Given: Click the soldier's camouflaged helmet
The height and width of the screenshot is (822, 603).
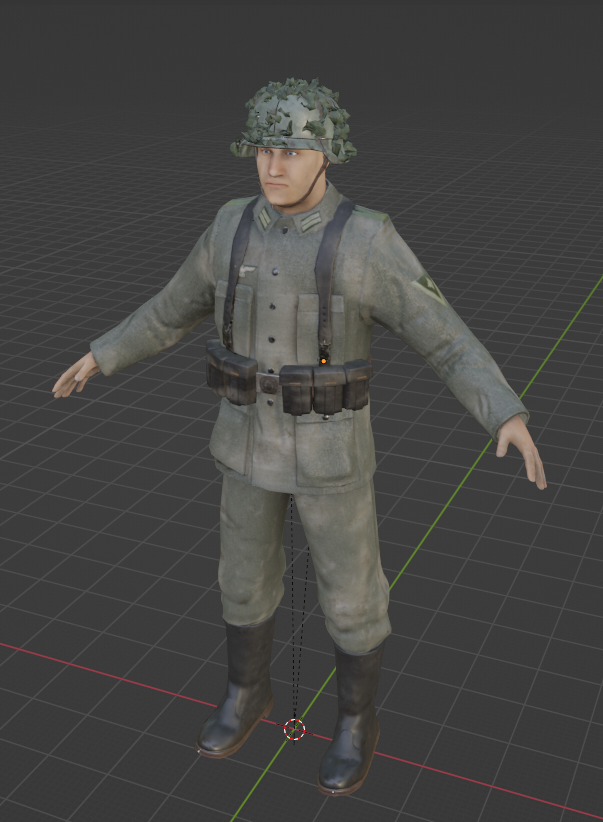Looking at the screenshot, I should (293, 120).
